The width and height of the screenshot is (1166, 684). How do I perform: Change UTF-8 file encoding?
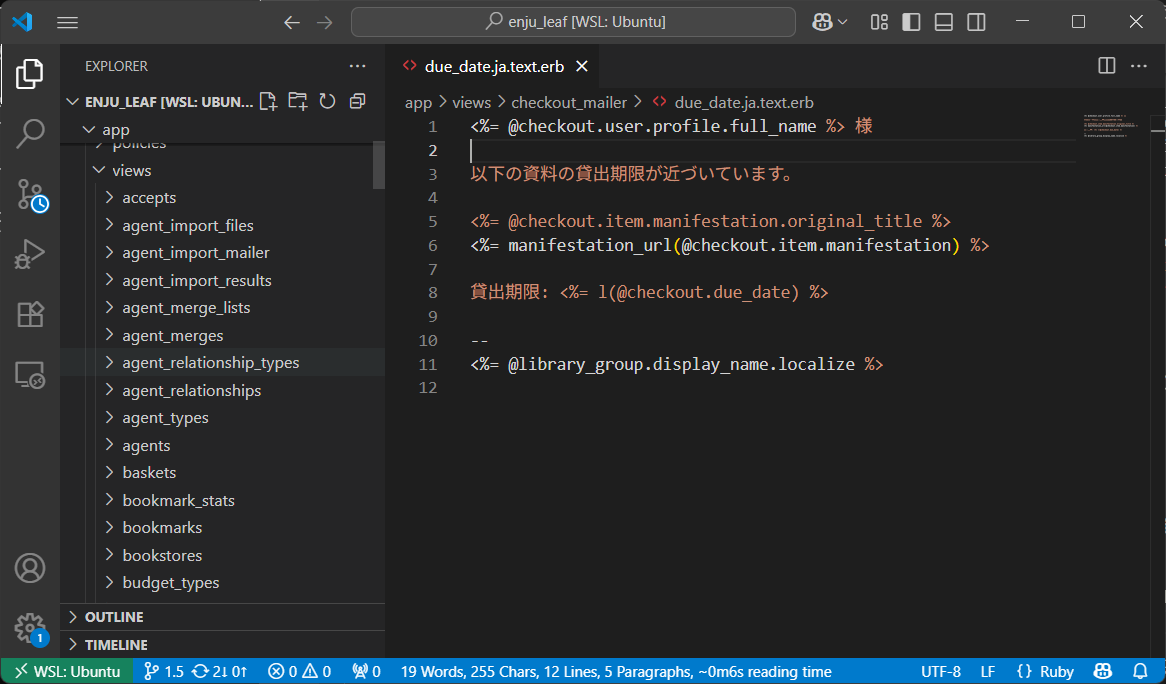[941, 671]
